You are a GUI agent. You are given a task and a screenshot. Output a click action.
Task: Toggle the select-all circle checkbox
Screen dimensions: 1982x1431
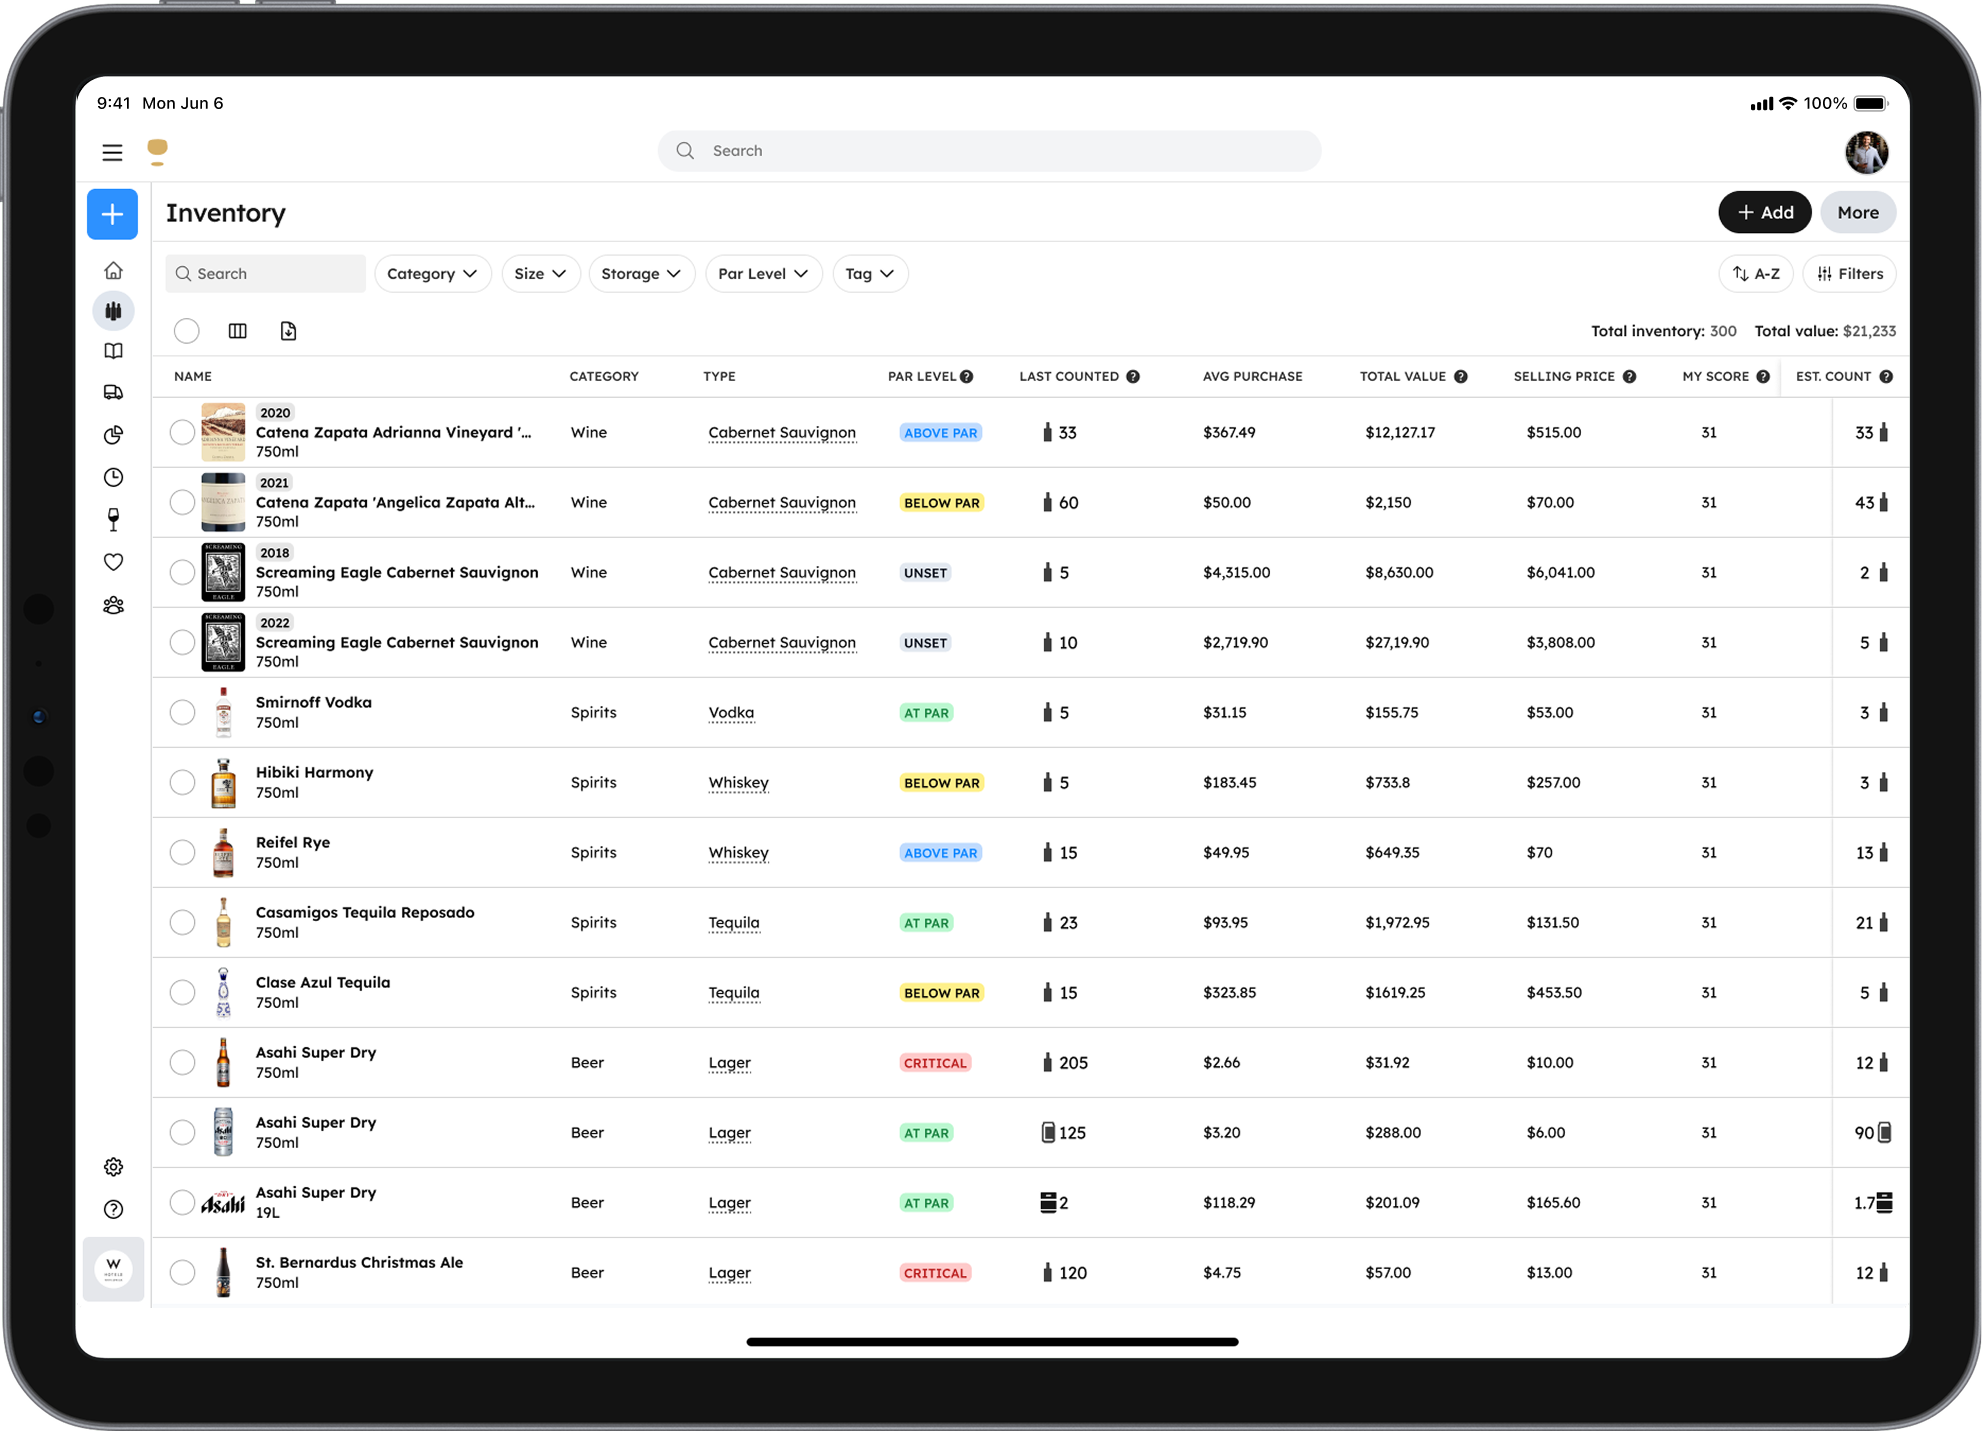pos(187,331)
